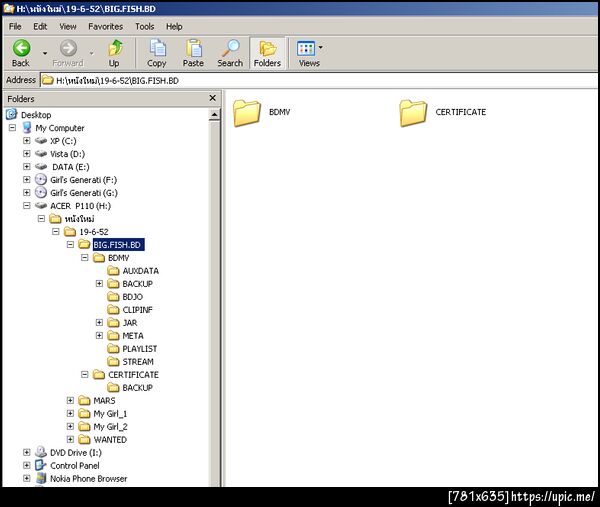Viewport: 600px width, 507px height.
Task: Select the AUXDATA folder in tree
Action: 133,271
